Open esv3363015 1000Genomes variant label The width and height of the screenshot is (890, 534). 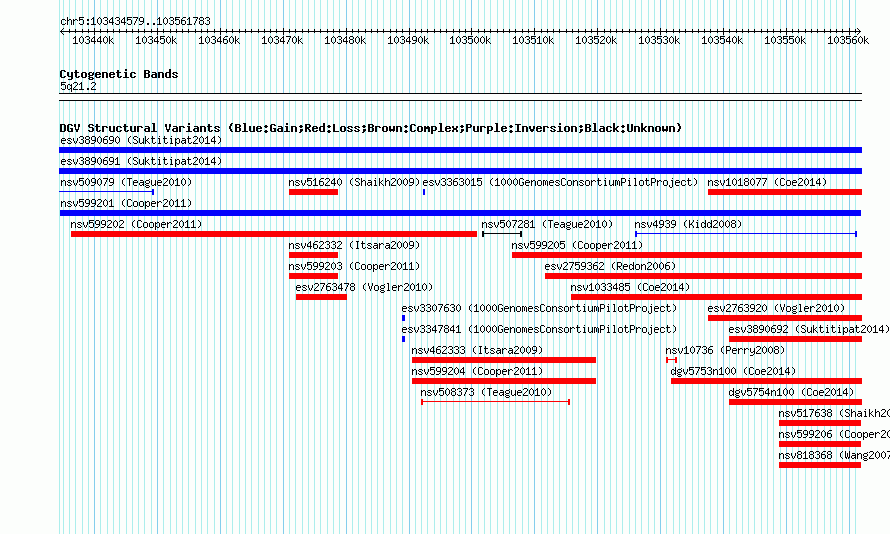(x=560, y=182)
